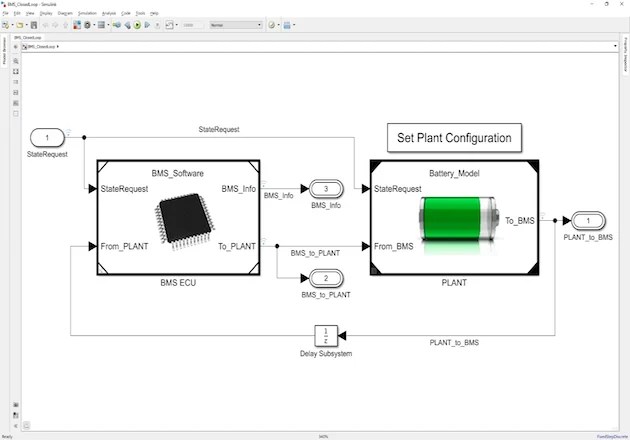This screenshot has height=440, width=630.
Task: Open the Library Browser icon
Action: (77, 25)
